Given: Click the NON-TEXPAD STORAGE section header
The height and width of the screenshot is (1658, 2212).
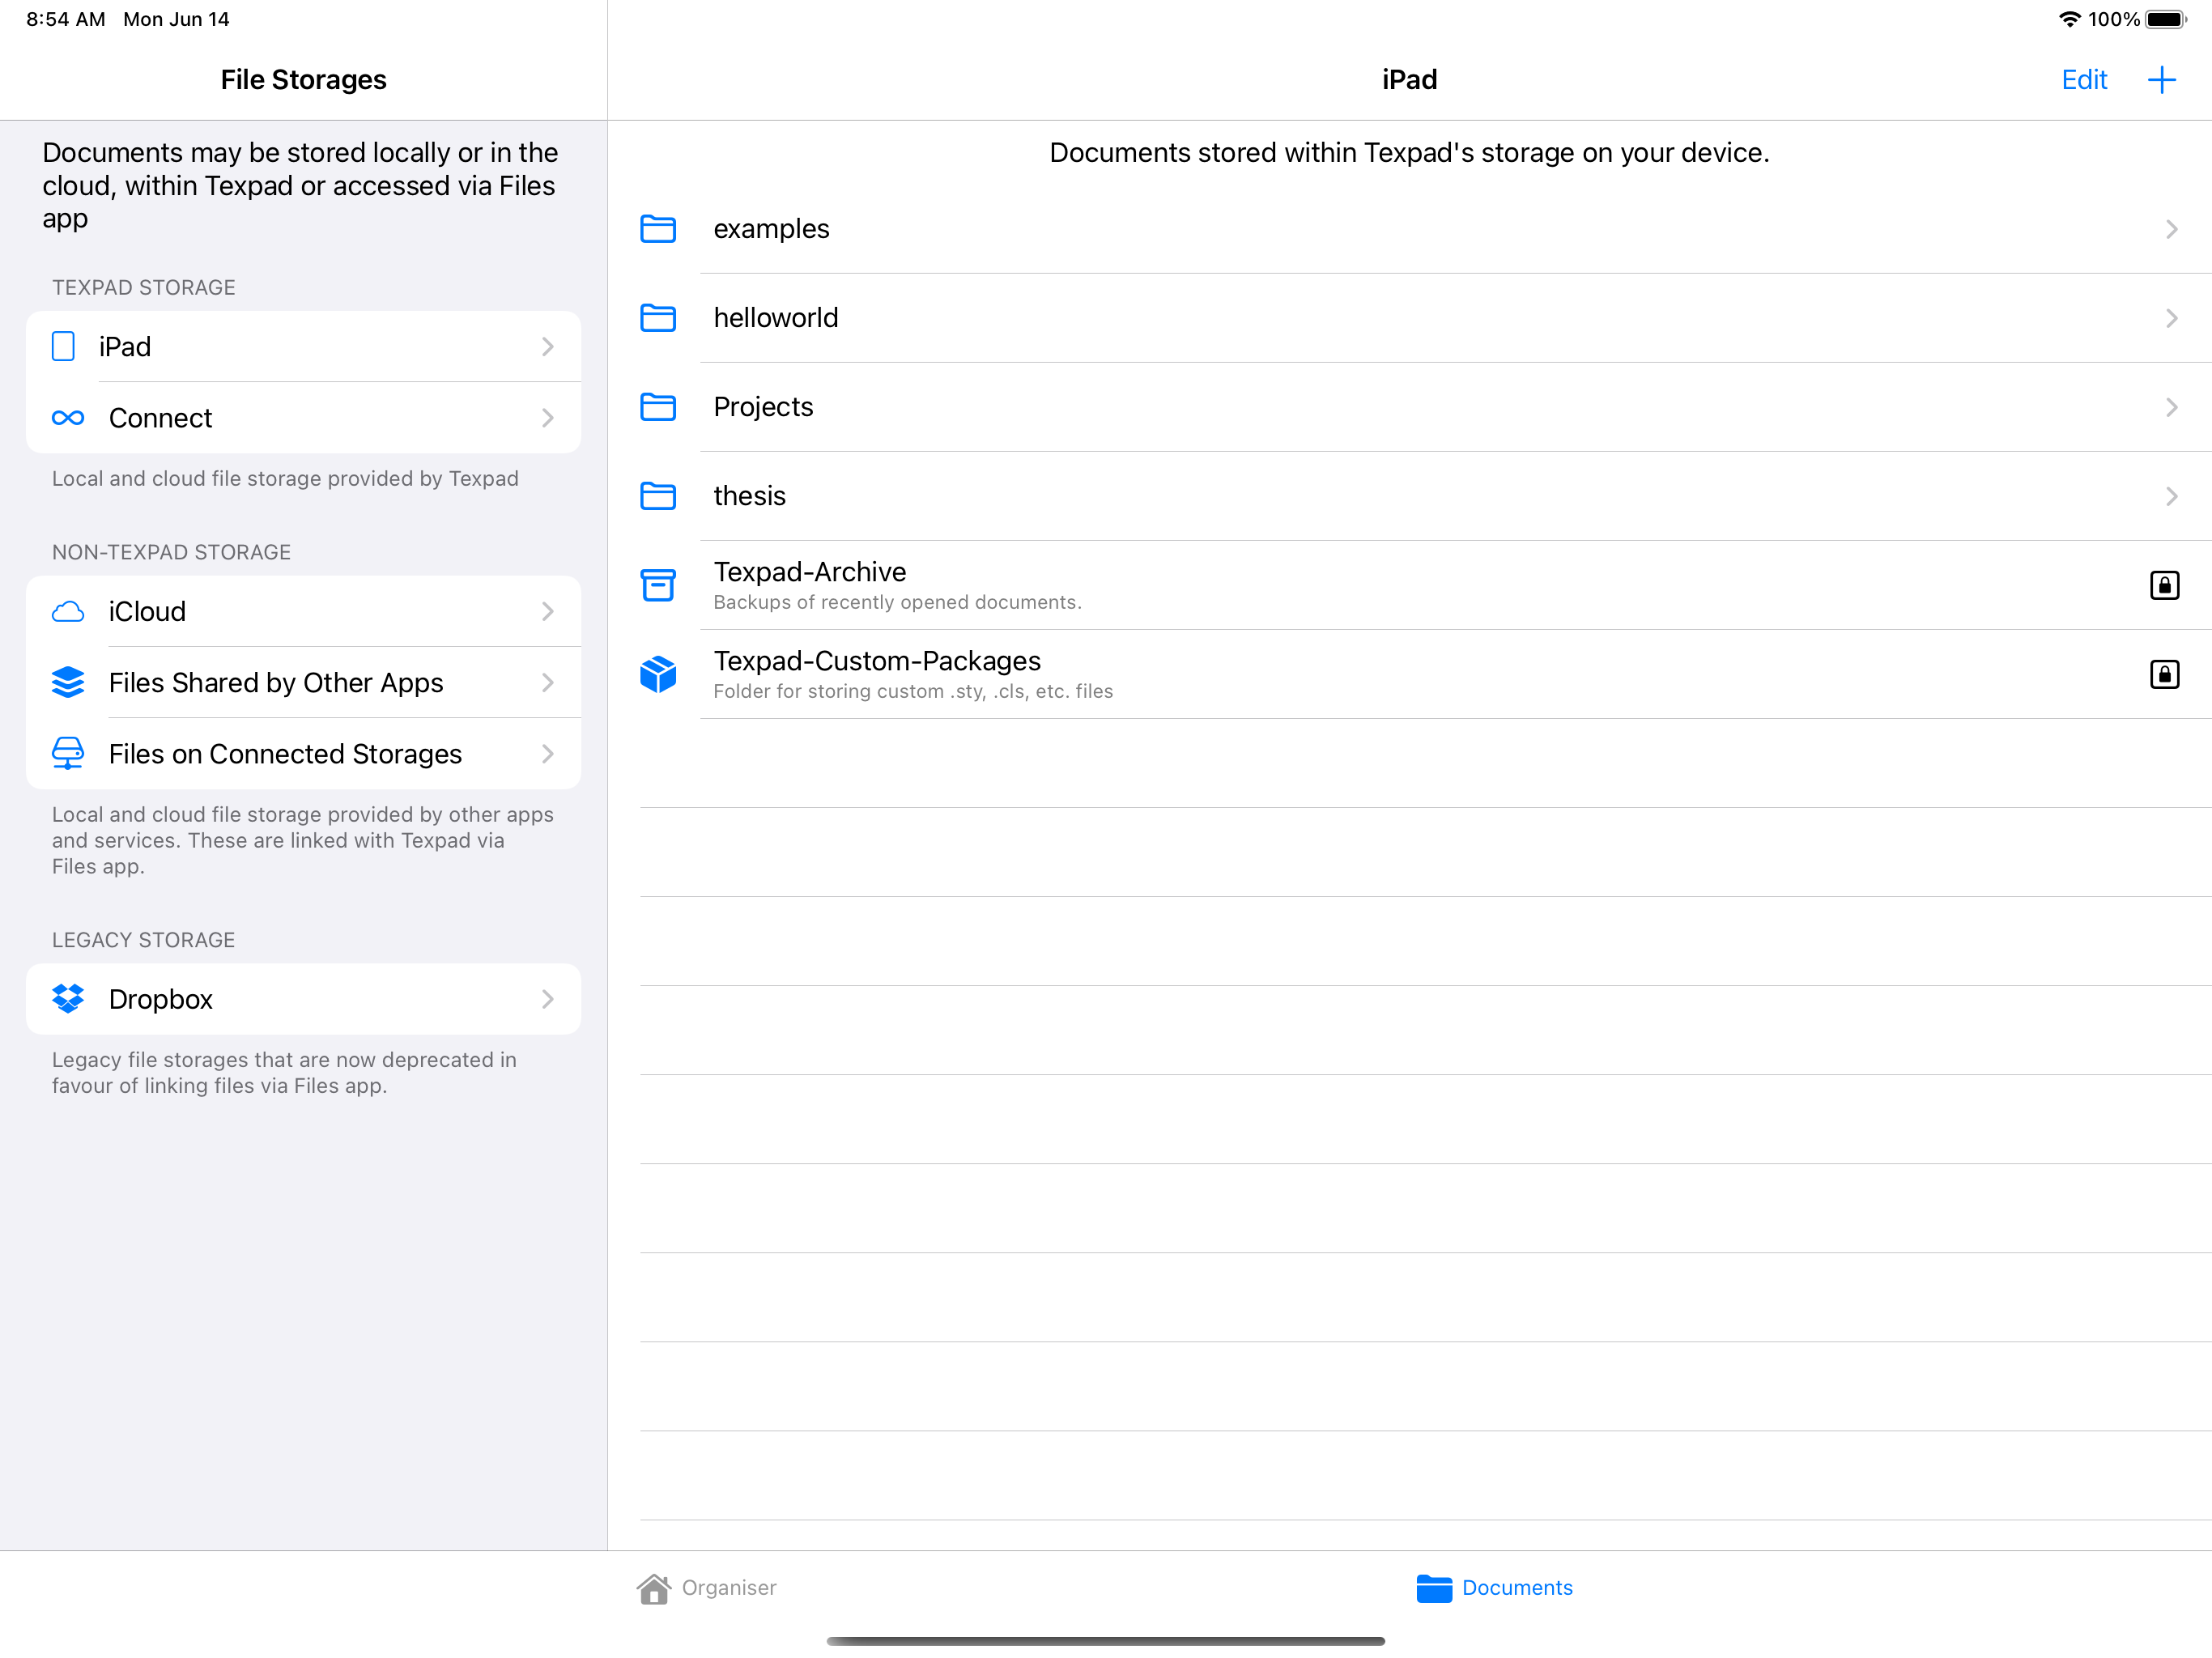Looking at the screenshot, I should click(171, 553).
